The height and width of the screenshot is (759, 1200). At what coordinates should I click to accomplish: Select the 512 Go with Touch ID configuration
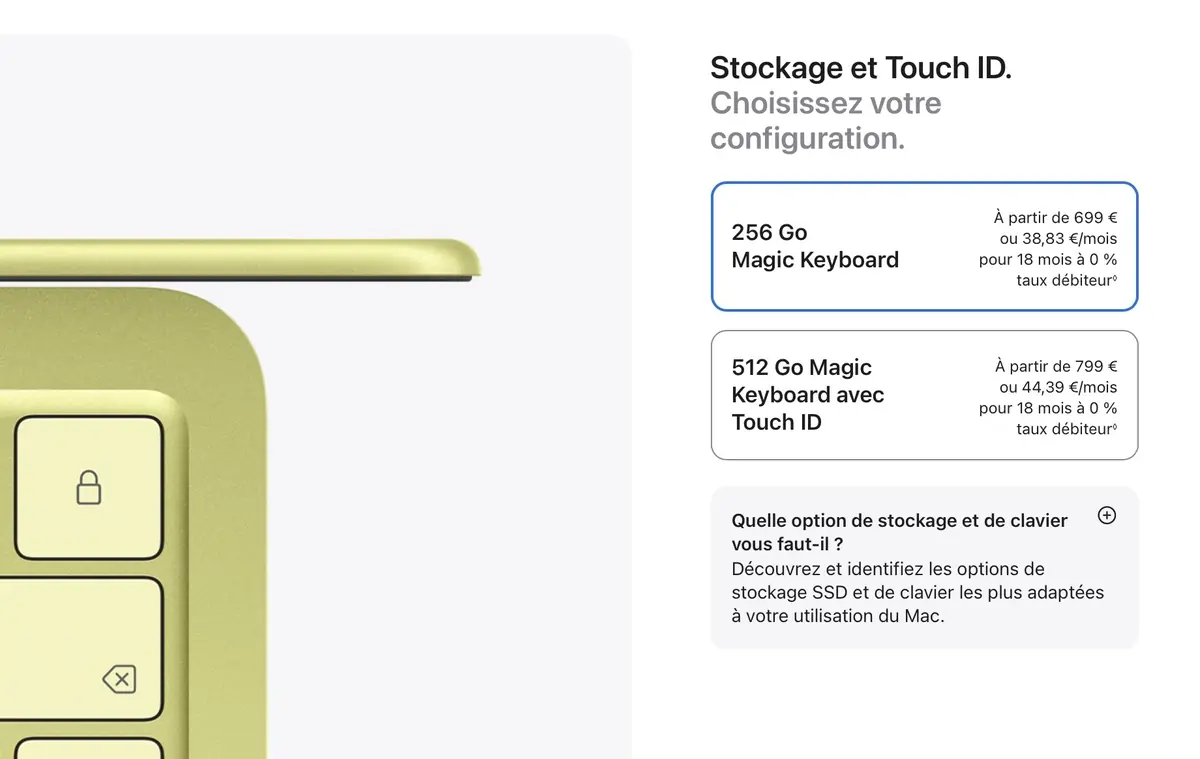click(923, 394)
